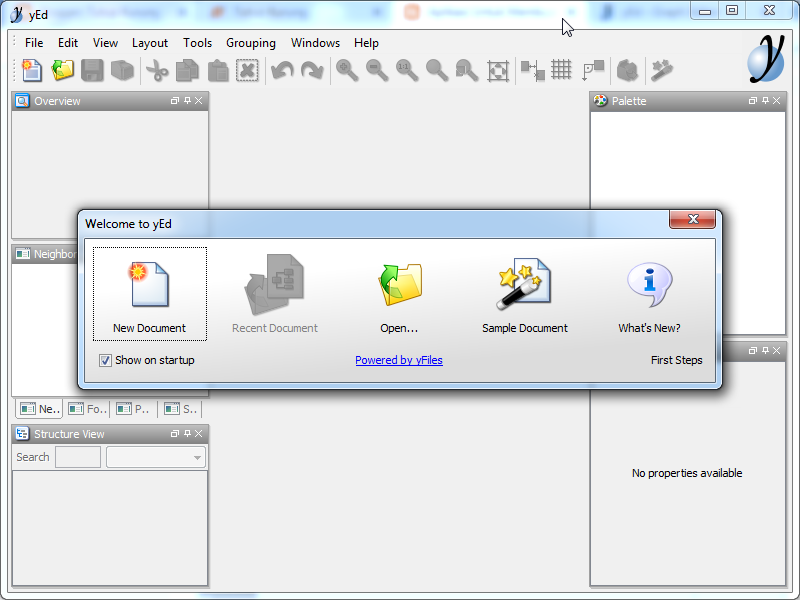Image resolution: width=800 pixels, height=600 pixels.
Task: Click the Redo arrow in the toolbar
Action: click(311, 70)
